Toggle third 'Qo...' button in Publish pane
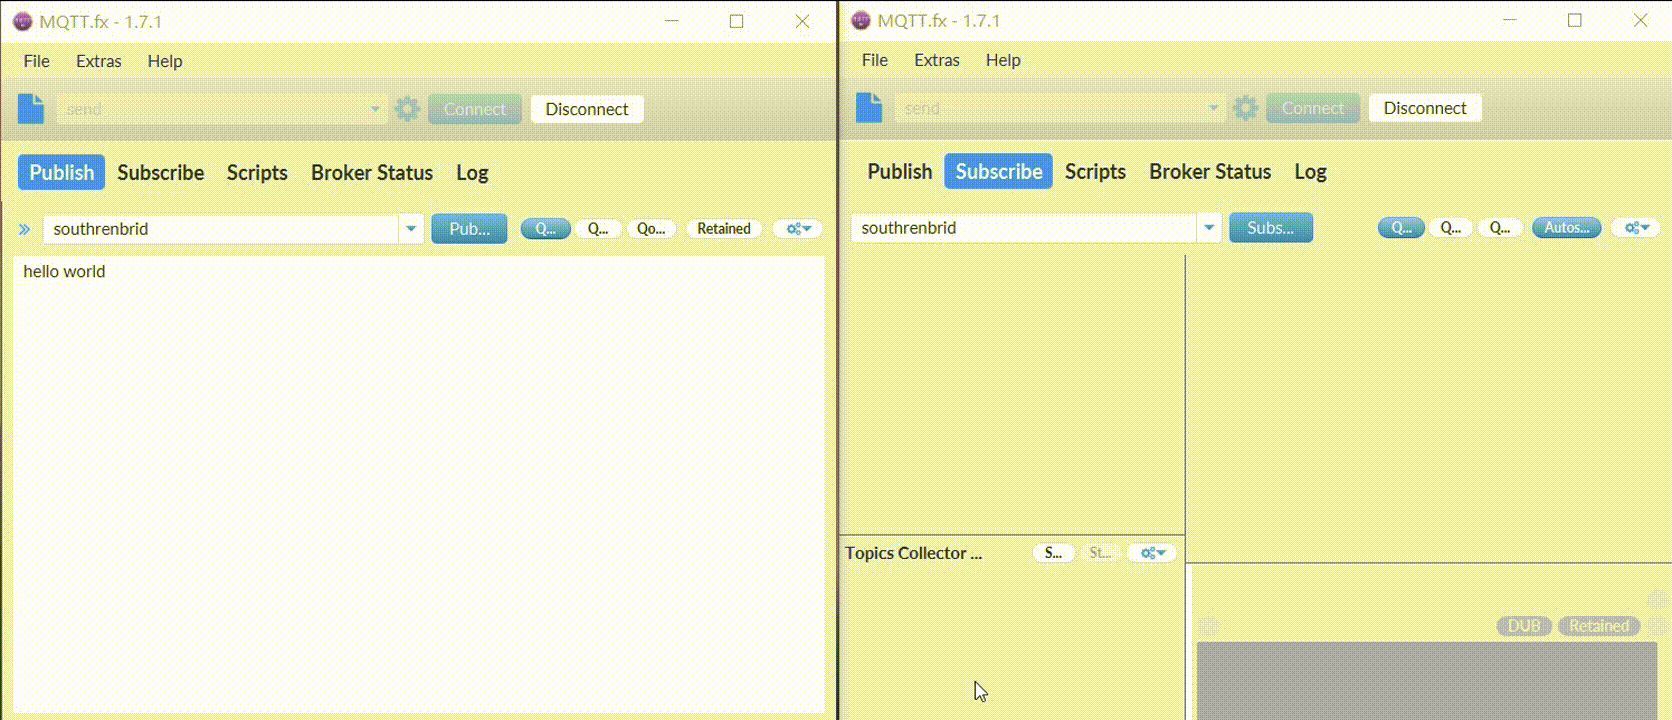Image resolution: width=1672 pixels, height=720 pixels. [x=651, y=229]
